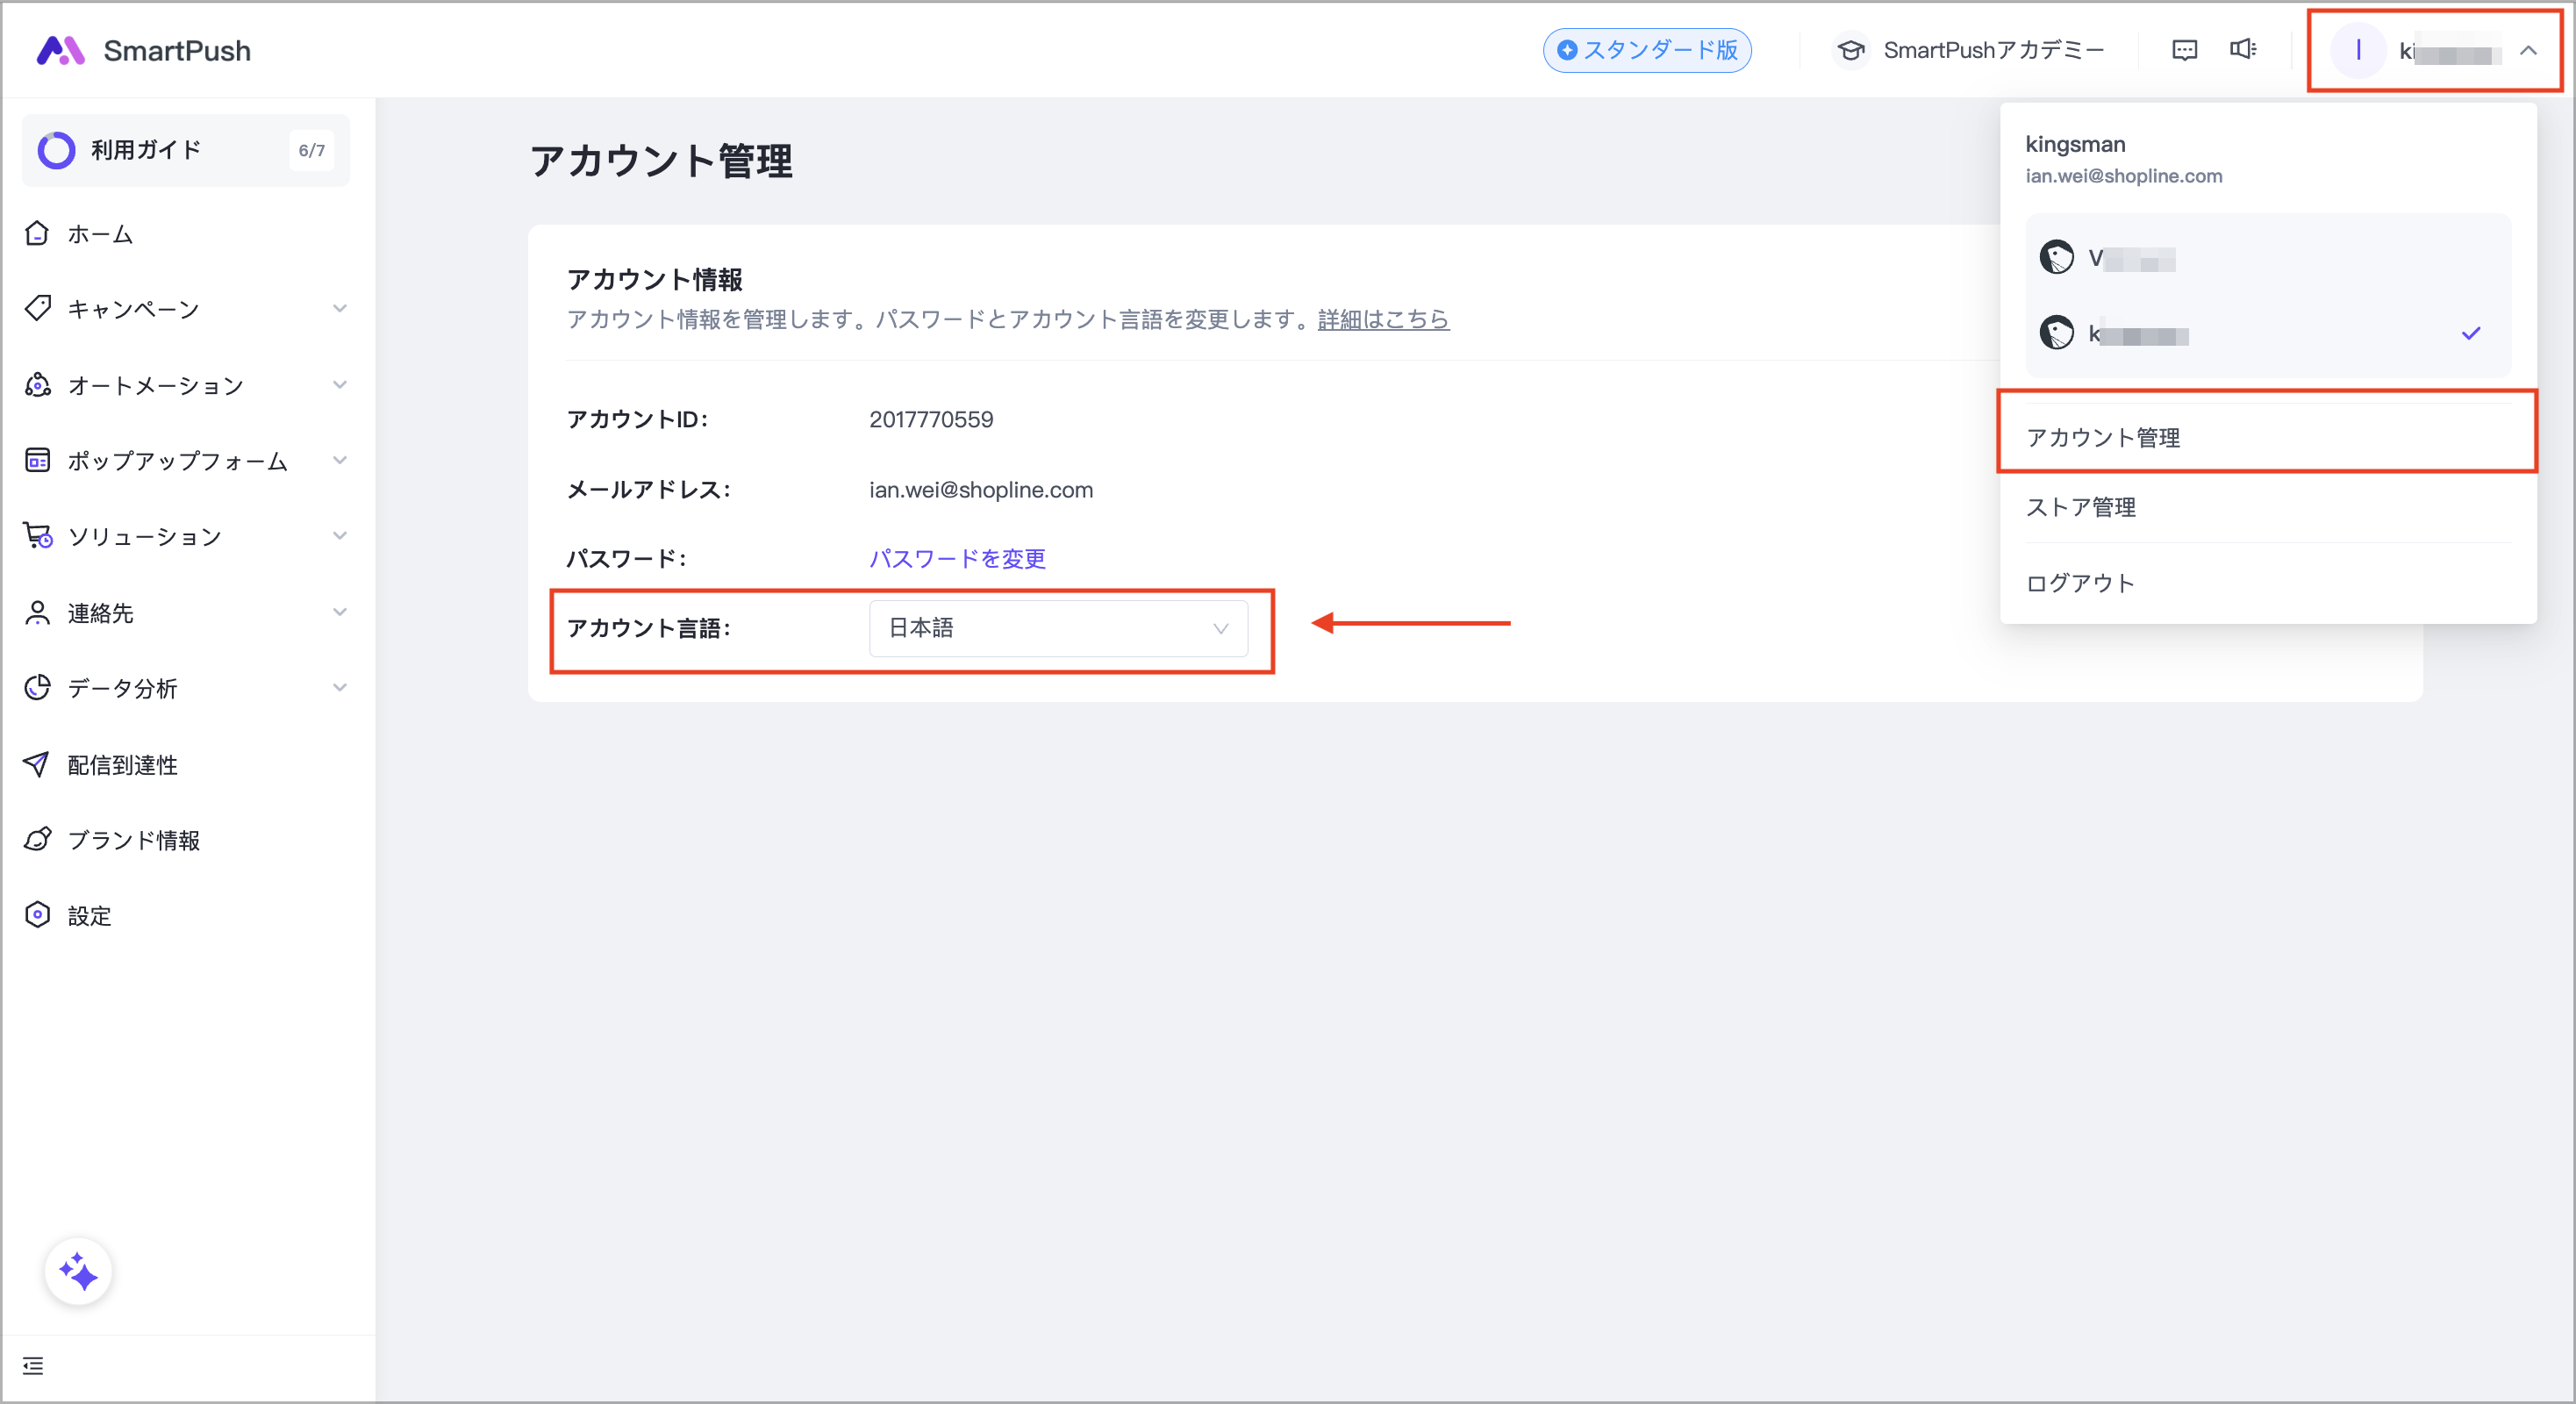The width and height of the screenshot is (2576, 1404).
Task: Collapse the user profile menu in header
Action: 2528,50
